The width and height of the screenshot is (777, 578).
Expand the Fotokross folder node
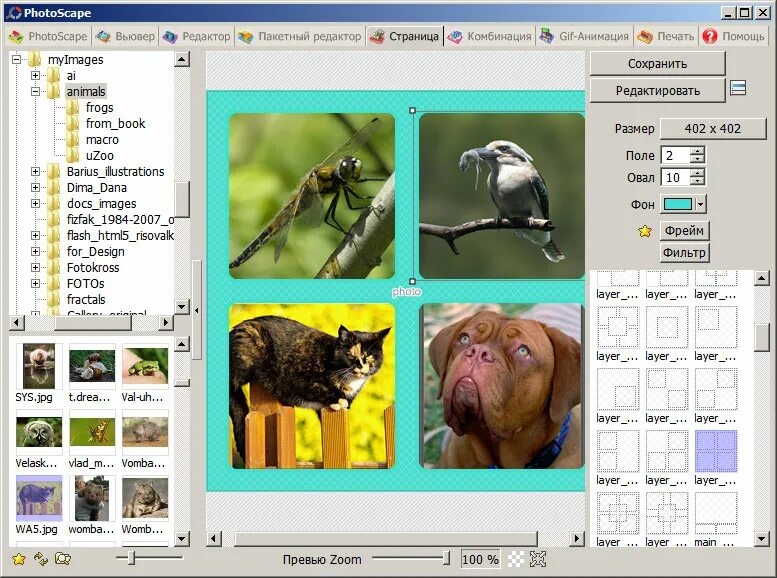tap(35, 267)
